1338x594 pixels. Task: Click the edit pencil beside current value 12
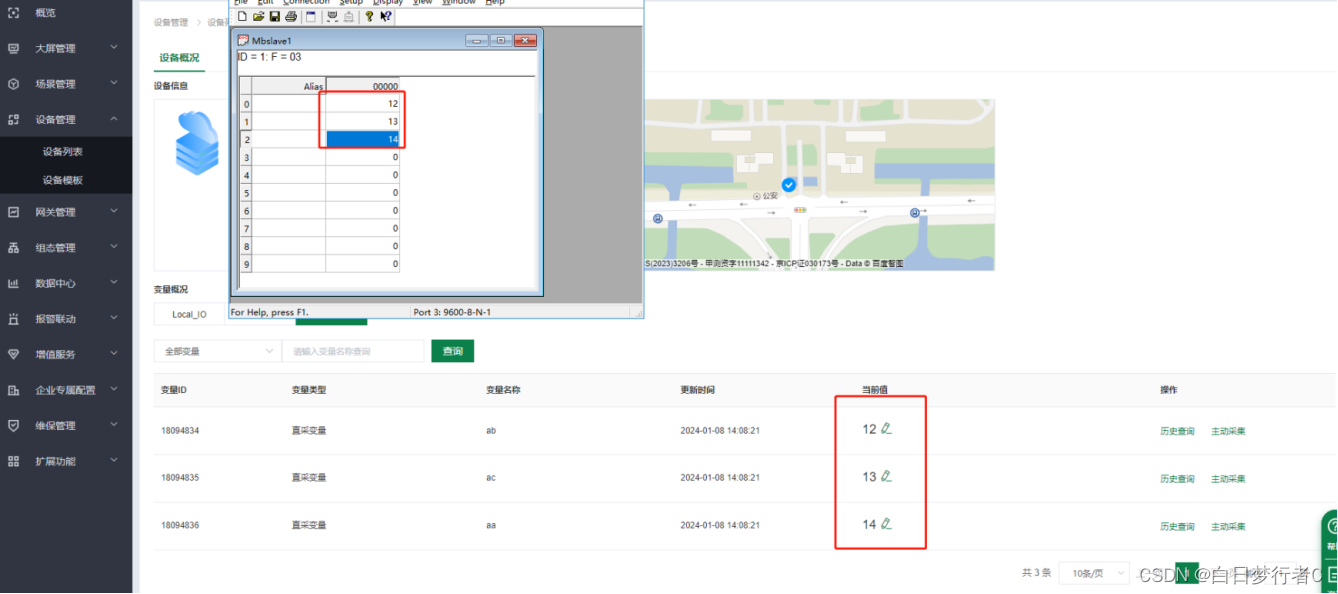pyautogui.click(x=887, y=428)
